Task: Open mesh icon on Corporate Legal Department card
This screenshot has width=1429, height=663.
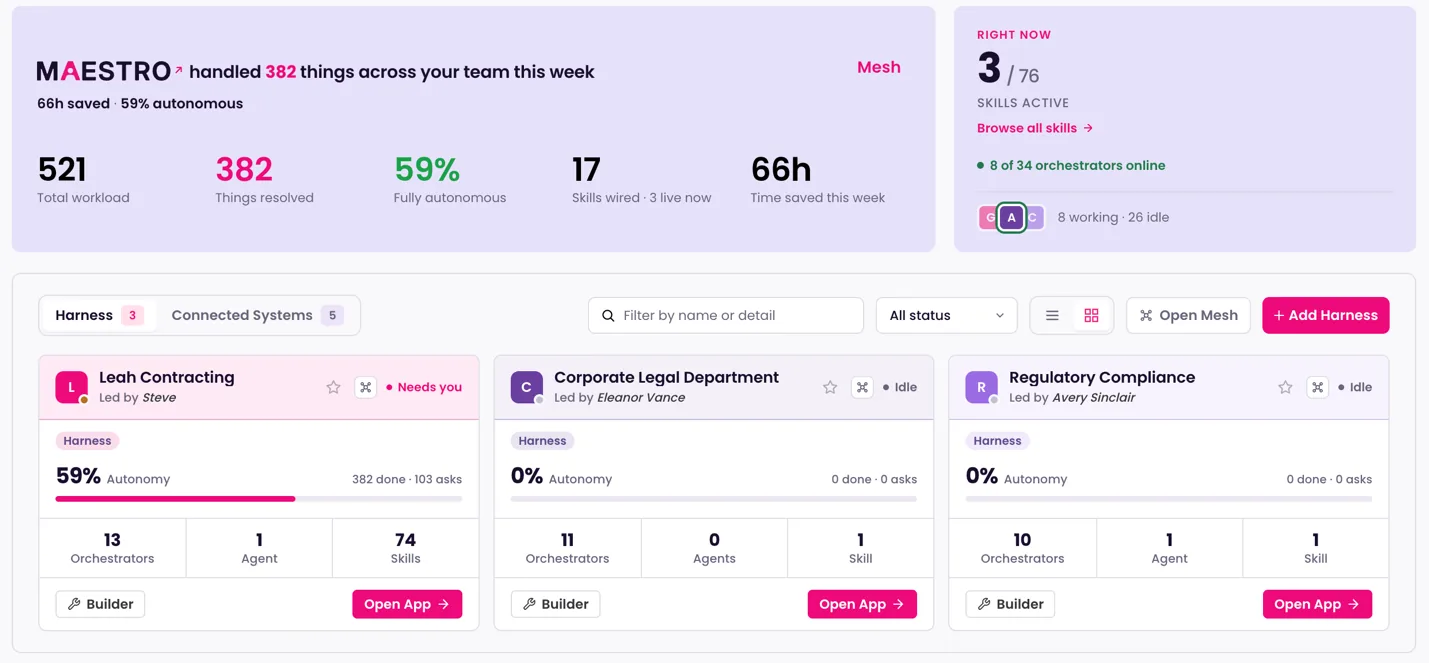Action: [862, 387]
